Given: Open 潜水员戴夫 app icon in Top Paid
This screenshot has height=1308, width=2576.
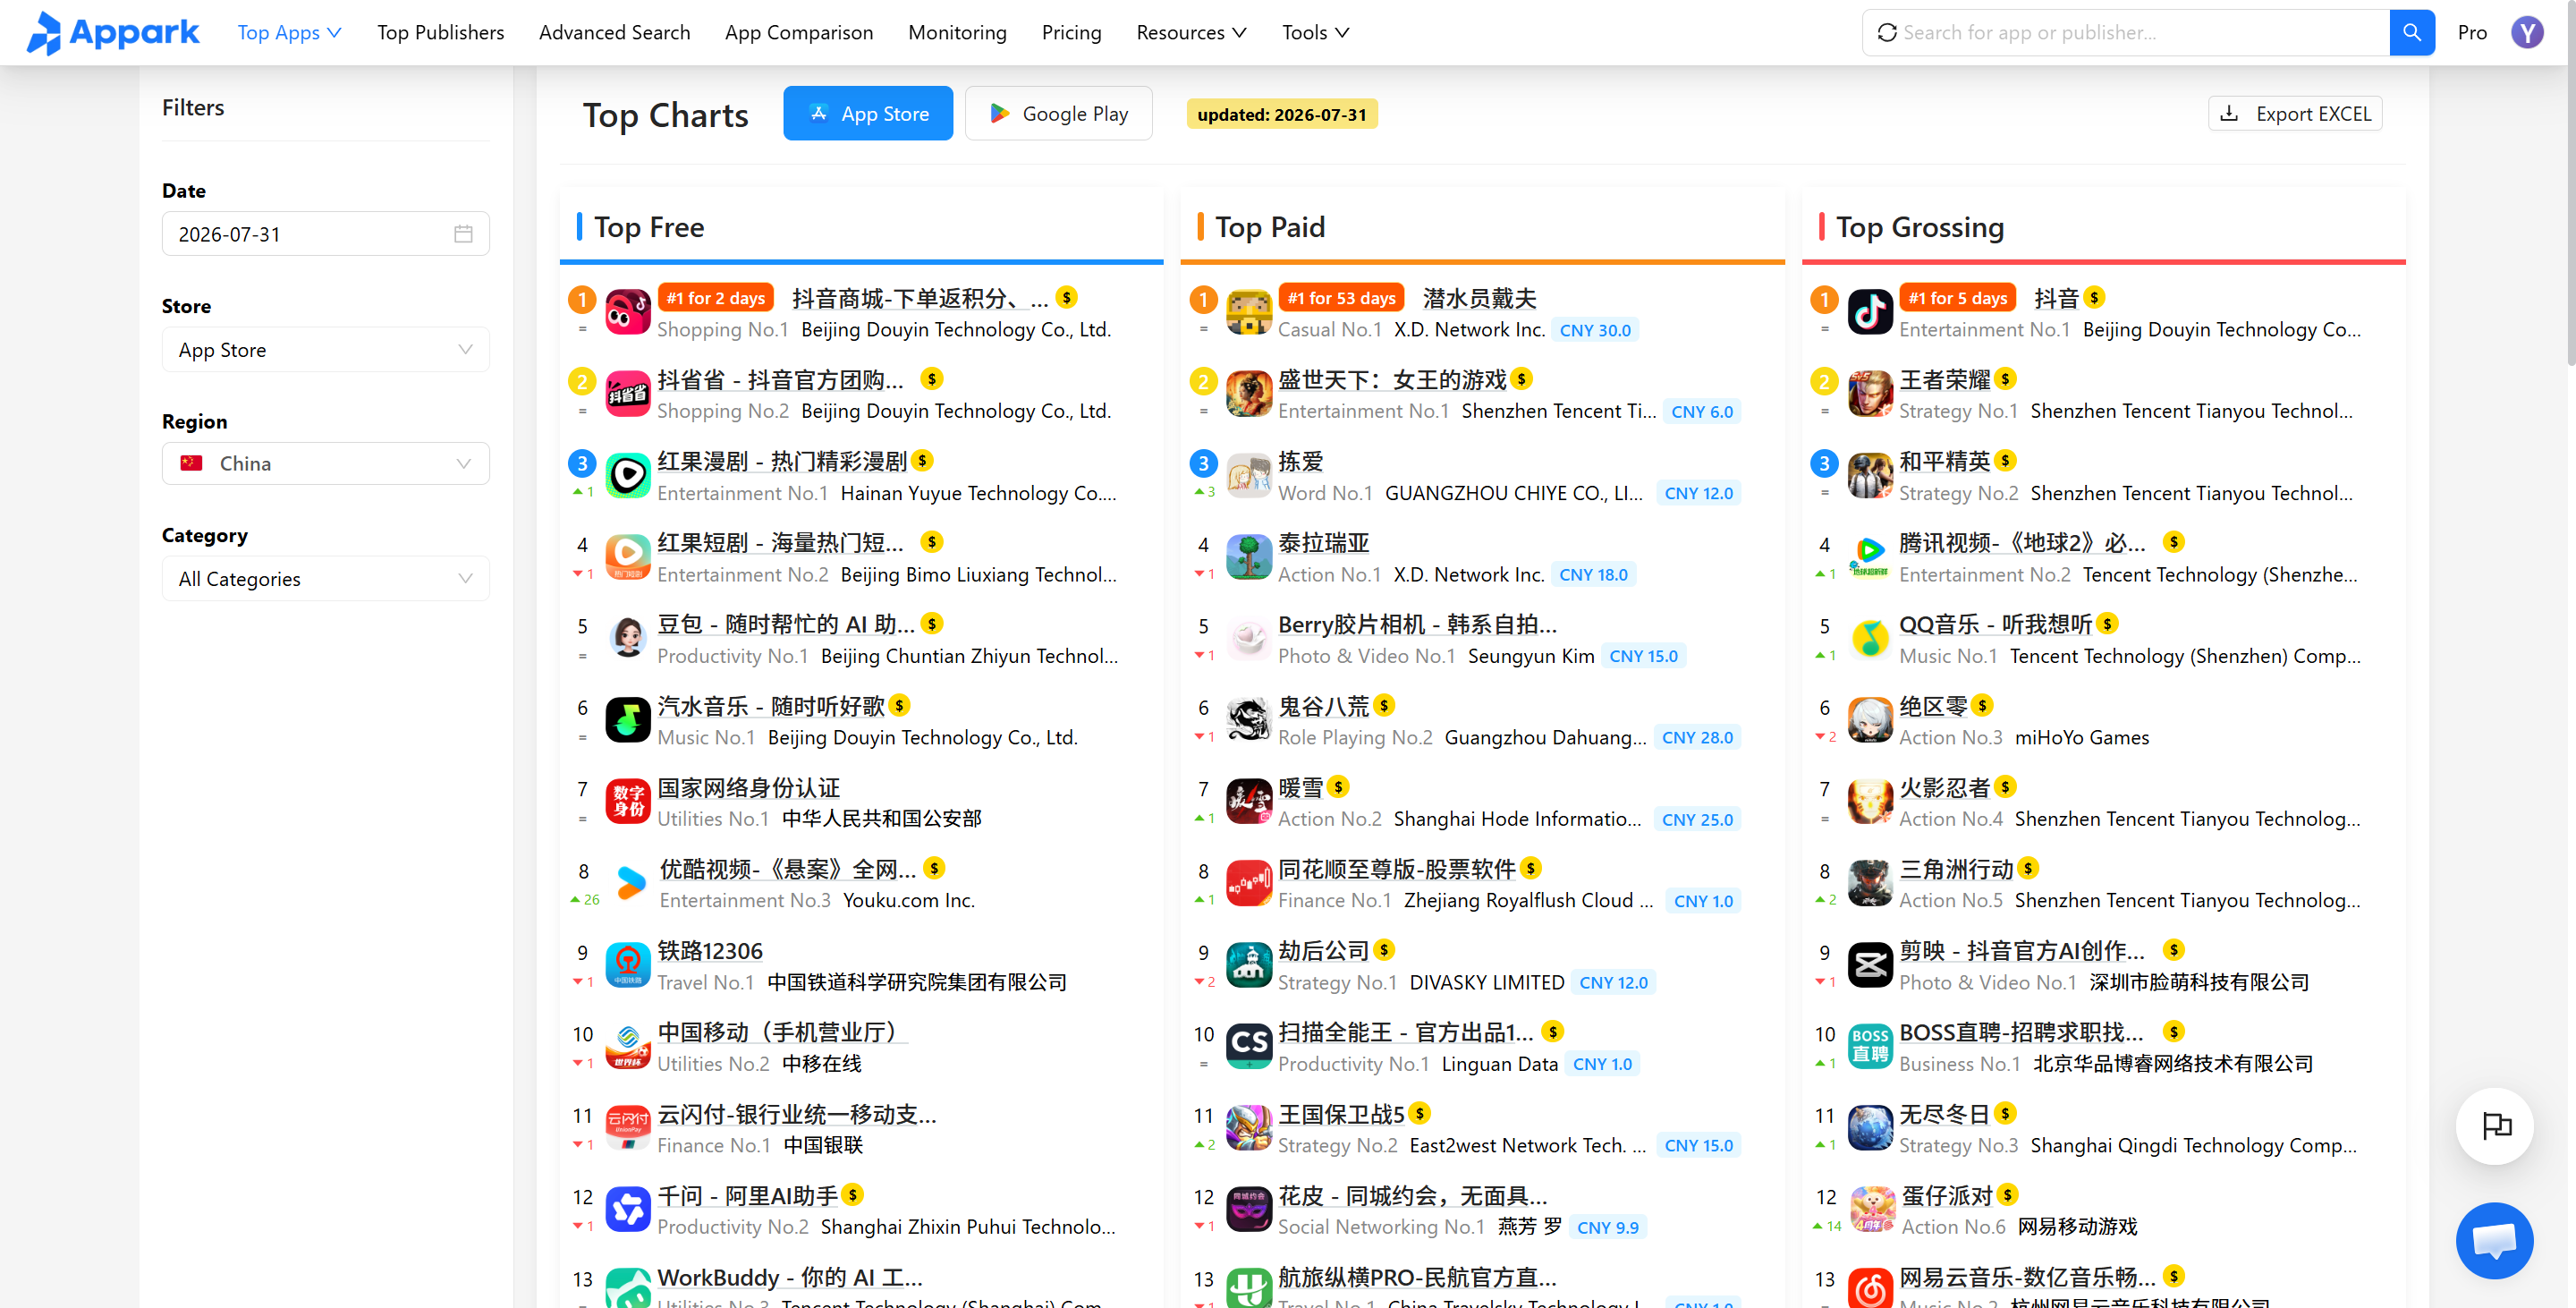Looking at the screenshot, I should tap(1249, 312).
